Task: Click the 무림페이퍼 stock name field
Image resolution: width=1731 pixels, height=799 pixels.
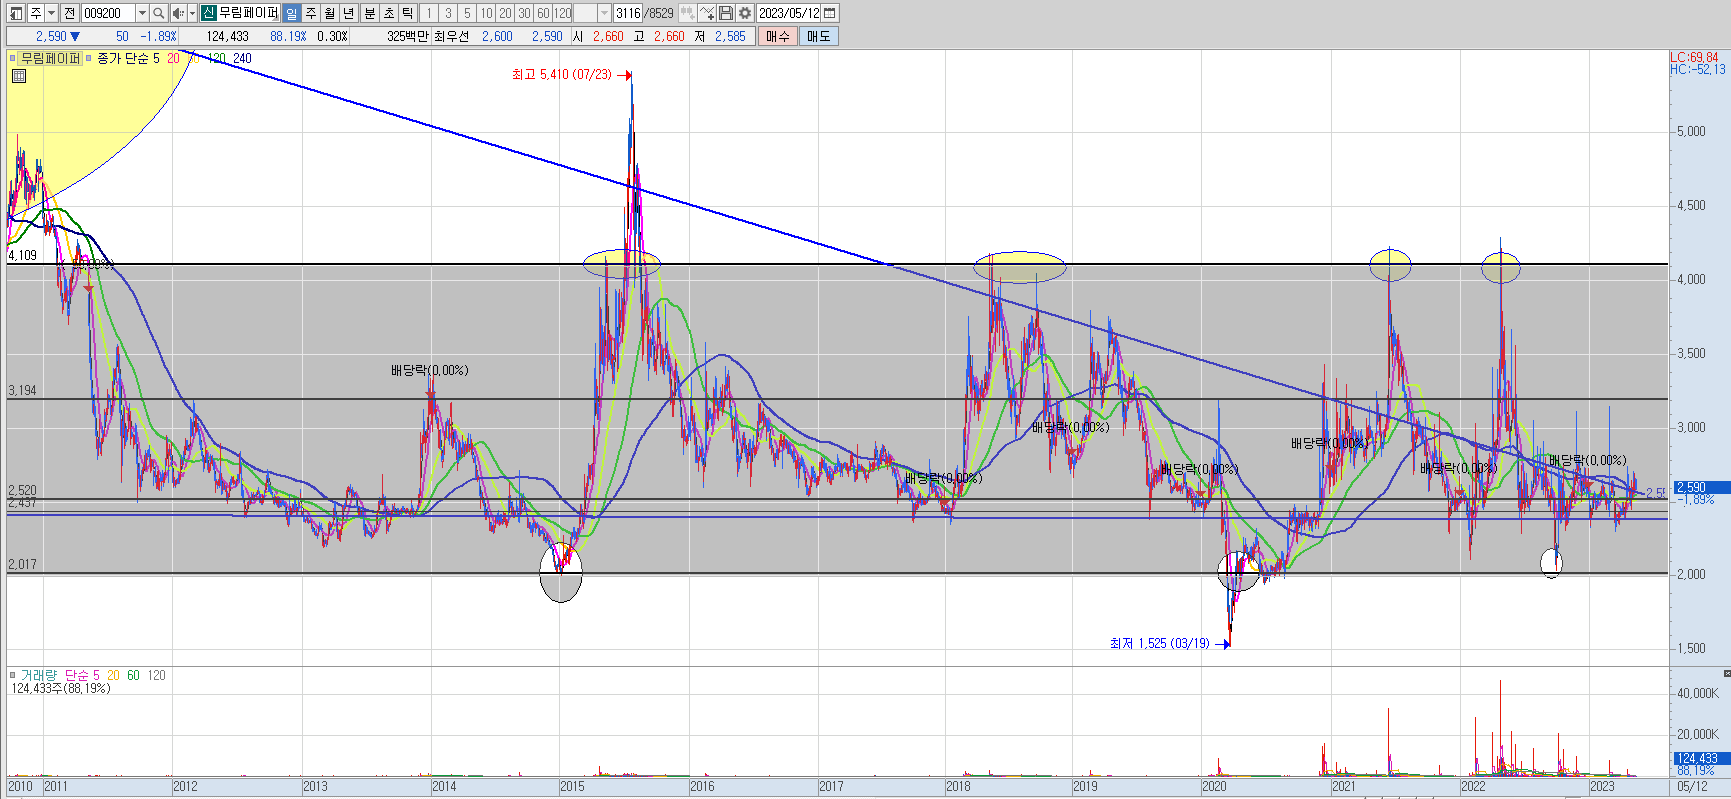Action: (248, 13)
